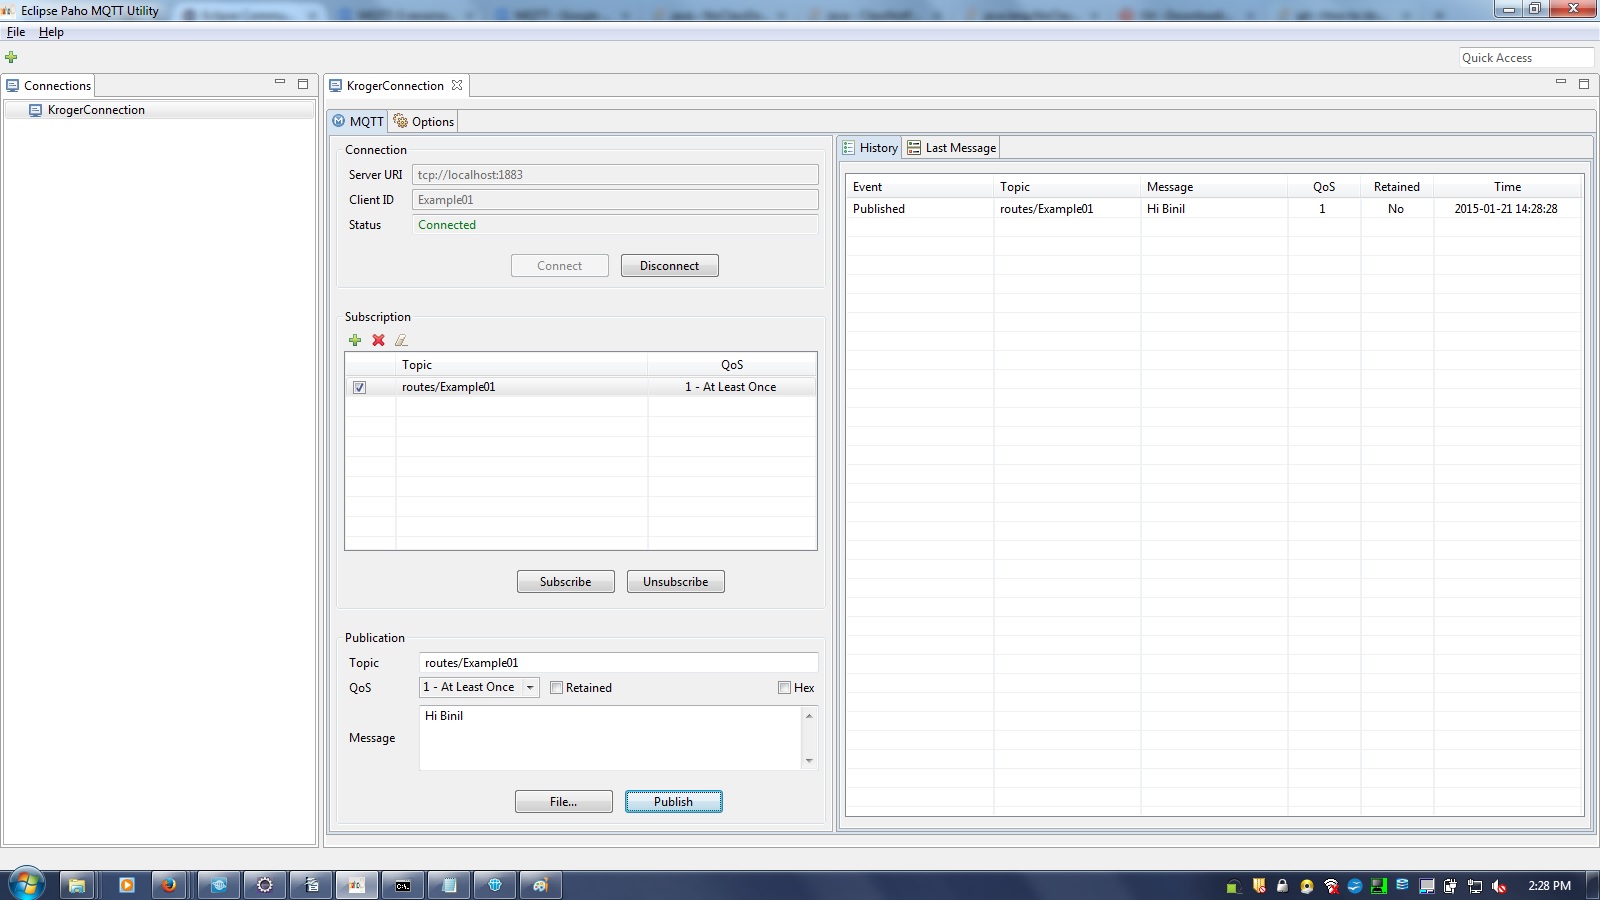The height and width of the screenshot is (900, 1600).
Task: Click the Quick Access search field
Action: tap(1526, 58)
